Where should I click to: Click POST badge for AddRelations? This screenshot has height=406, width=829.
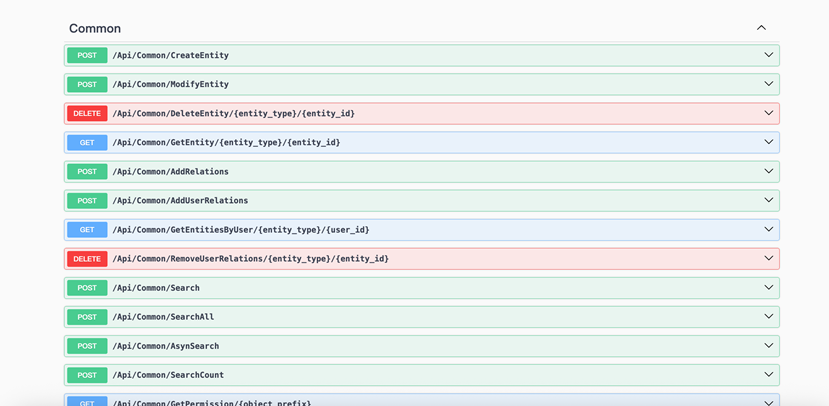tap(87, 171)
